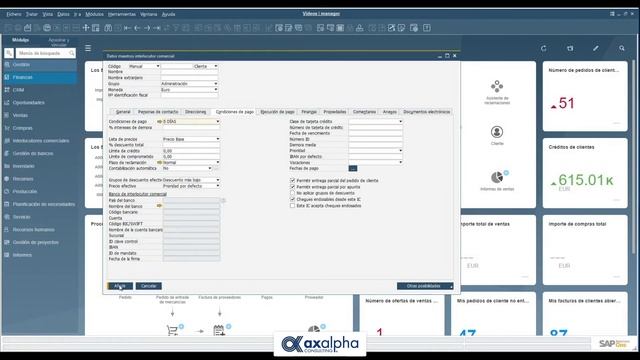This screenshot has width=640, height=360.
Task: Open the Herramientas menu
Action: pos(122,14)
